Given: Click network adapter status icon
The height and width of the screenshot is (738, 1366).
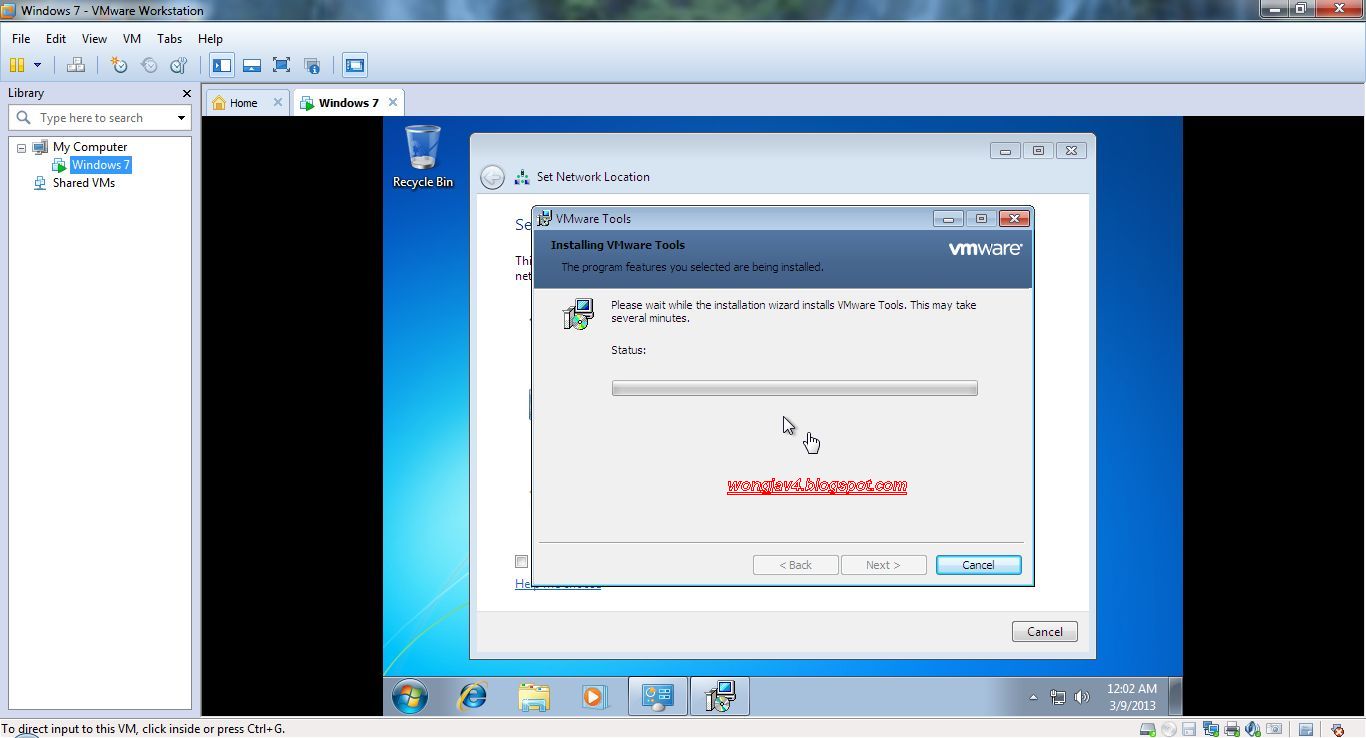Looking at the screenshot, I should point(1211,729).
